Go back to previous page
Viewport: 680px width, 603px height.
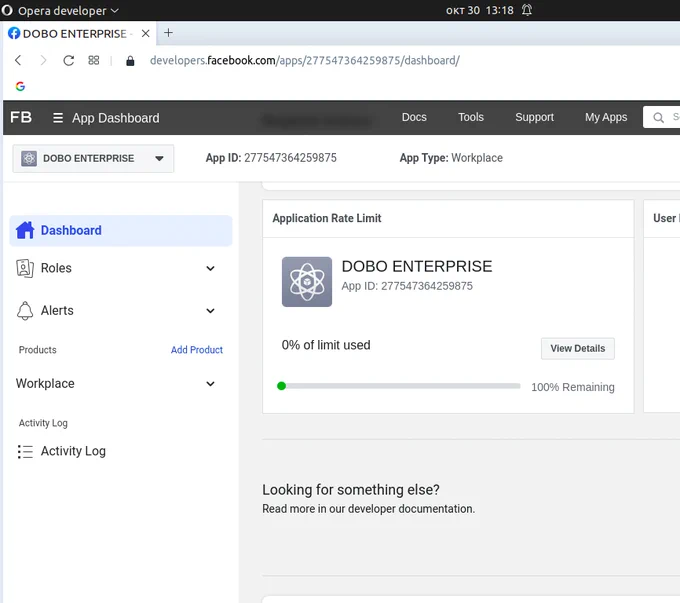click(18, 60)
